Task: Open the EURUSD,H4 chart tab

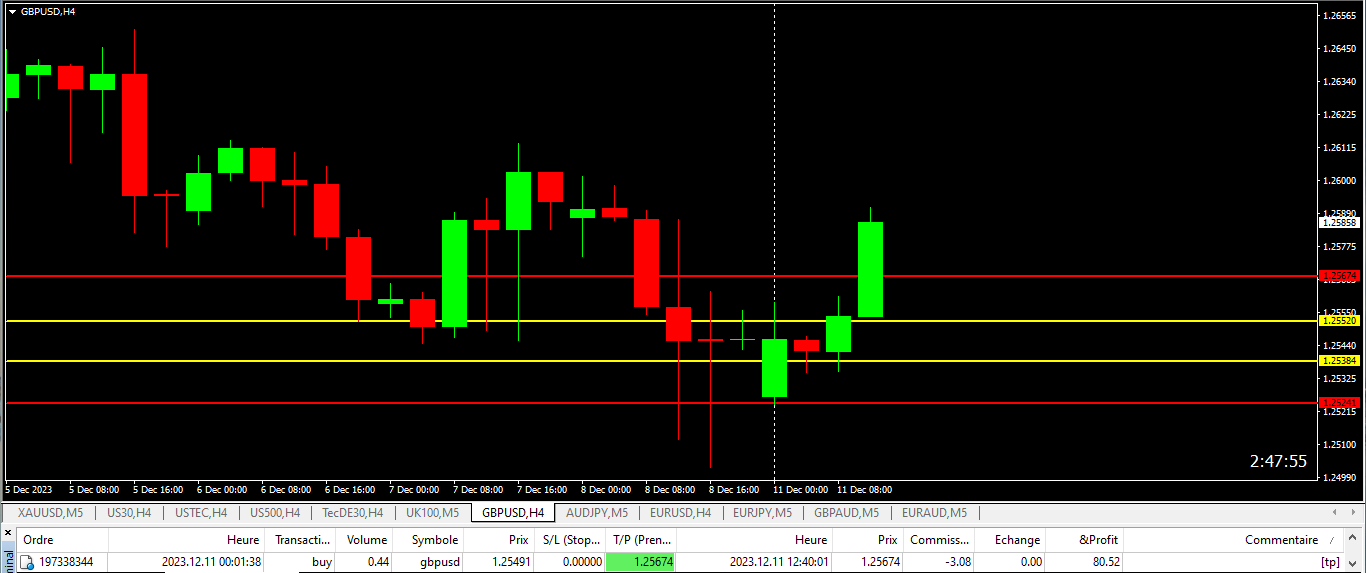Action: [680, 513]
